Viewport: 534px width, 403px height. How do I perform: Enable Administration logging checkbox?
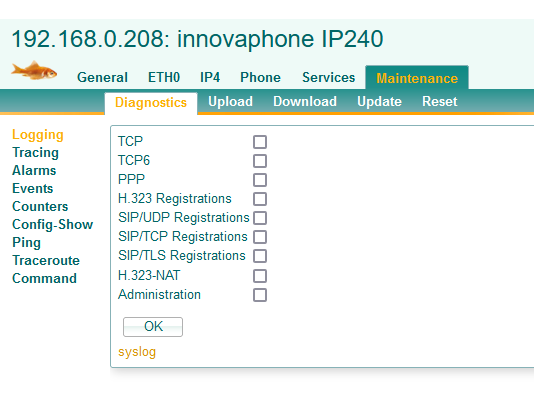[260, 295]
